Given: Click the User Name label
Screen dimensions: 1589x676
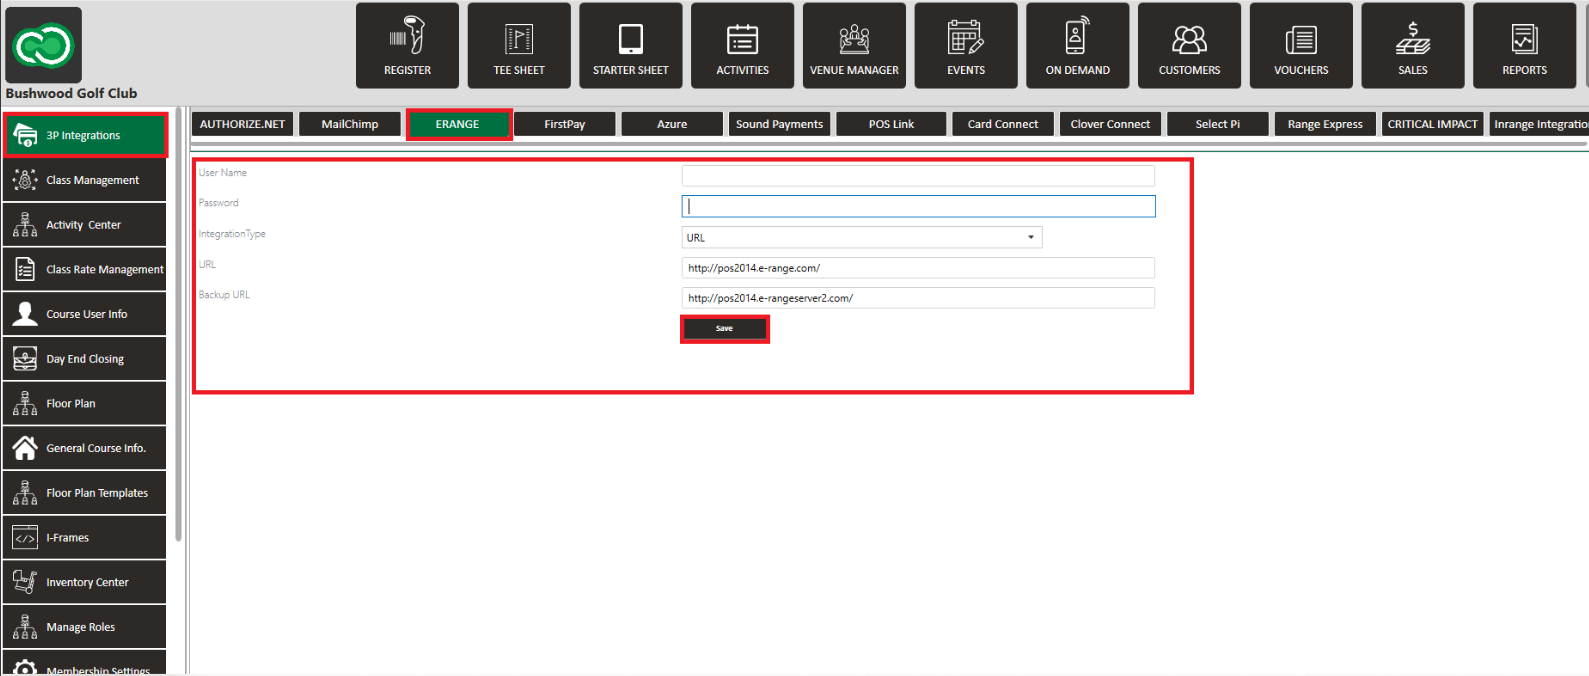Looking at the screenshot, I should (x=222, y=173).
